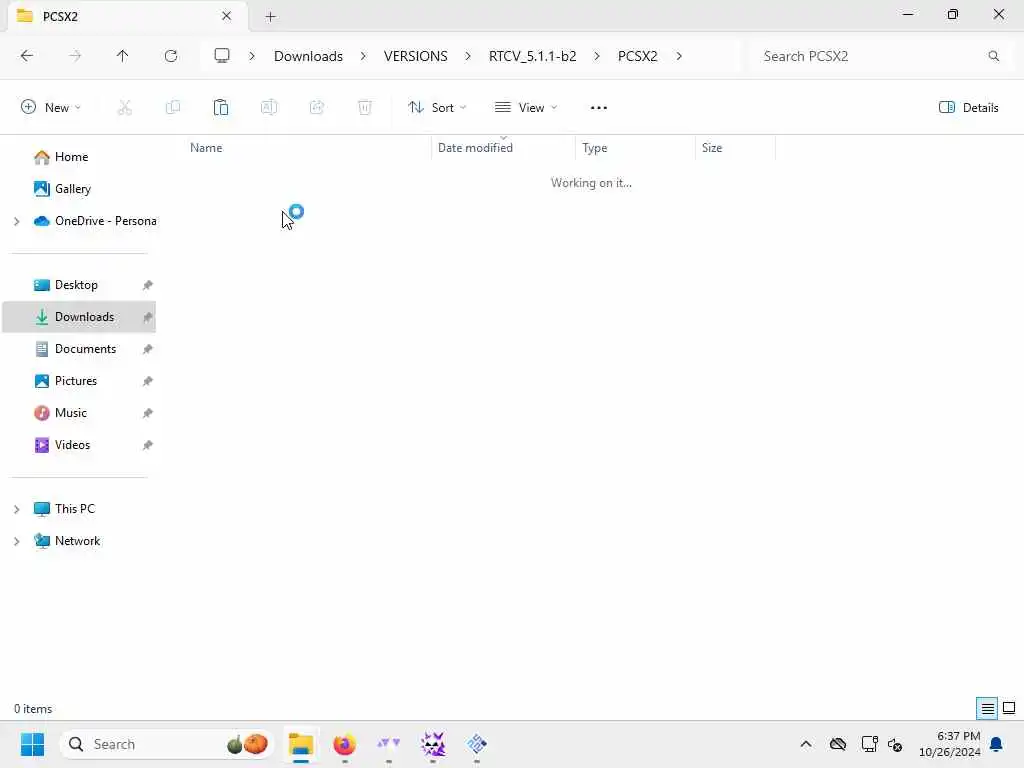The image size is (1024, 768).
Task: Open a new tab with plus button
Action: click(x=270, y=16)
